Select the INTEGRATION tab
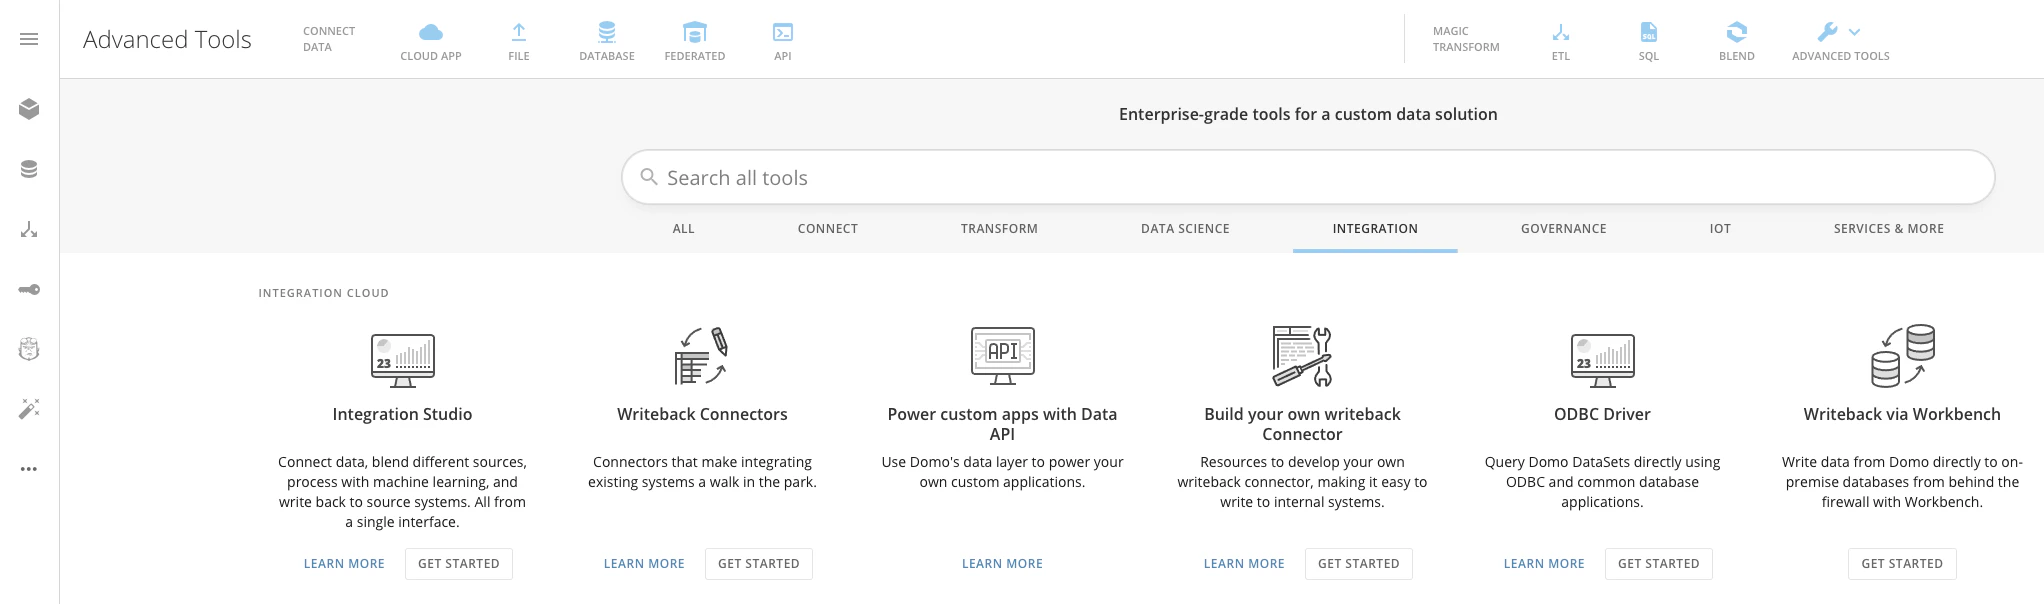 [x=1375, y=229]
